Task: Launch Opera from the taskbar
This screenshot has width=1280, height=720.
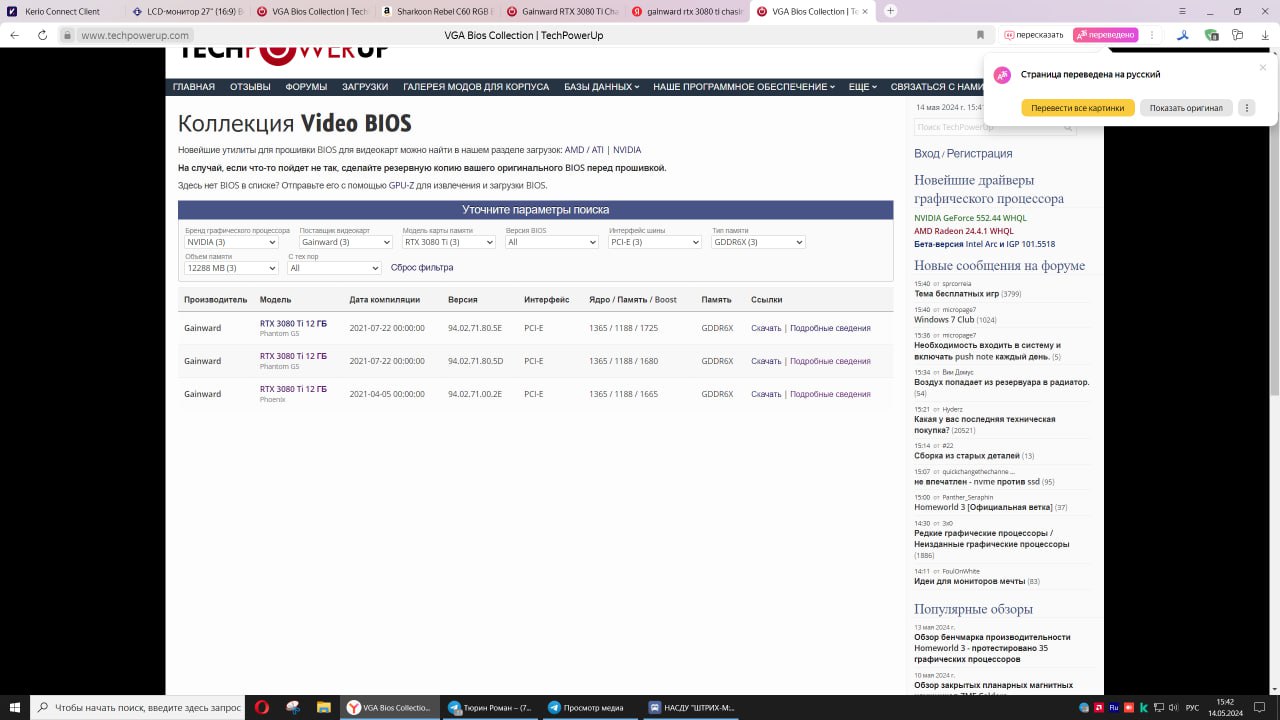Action: pyautogui.click(x=262, y=707)
